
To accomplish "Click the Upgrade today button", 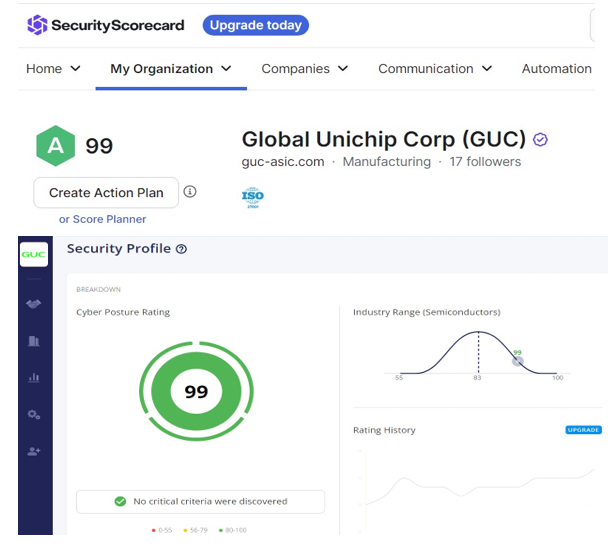I will pyautogui.click(x=255, y=25).
